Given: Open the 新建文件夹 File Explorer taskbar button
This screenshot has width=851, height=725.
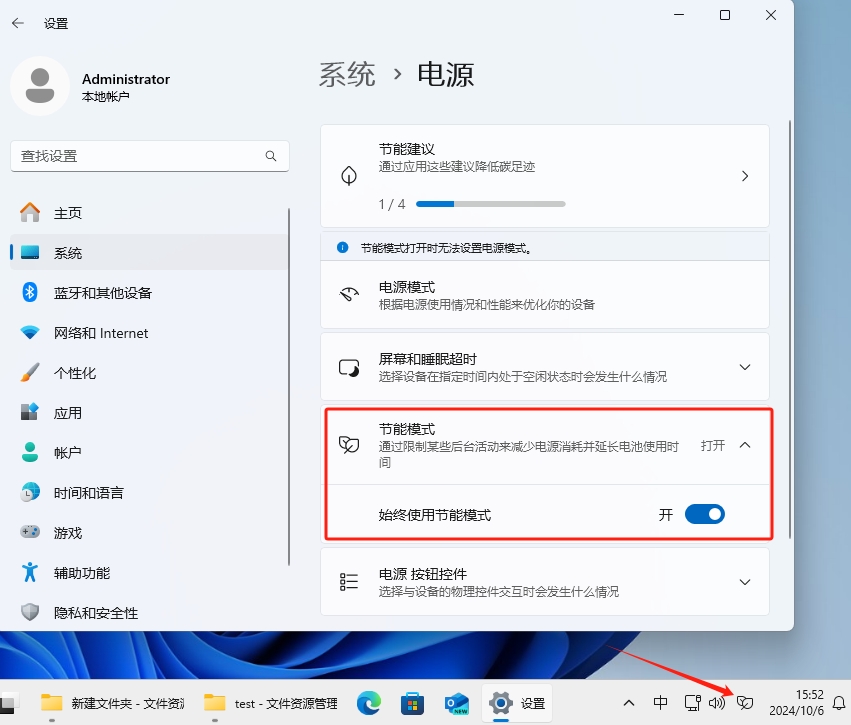Looking at the screenshot, I should pyautogui.click(x=113, y=703).
